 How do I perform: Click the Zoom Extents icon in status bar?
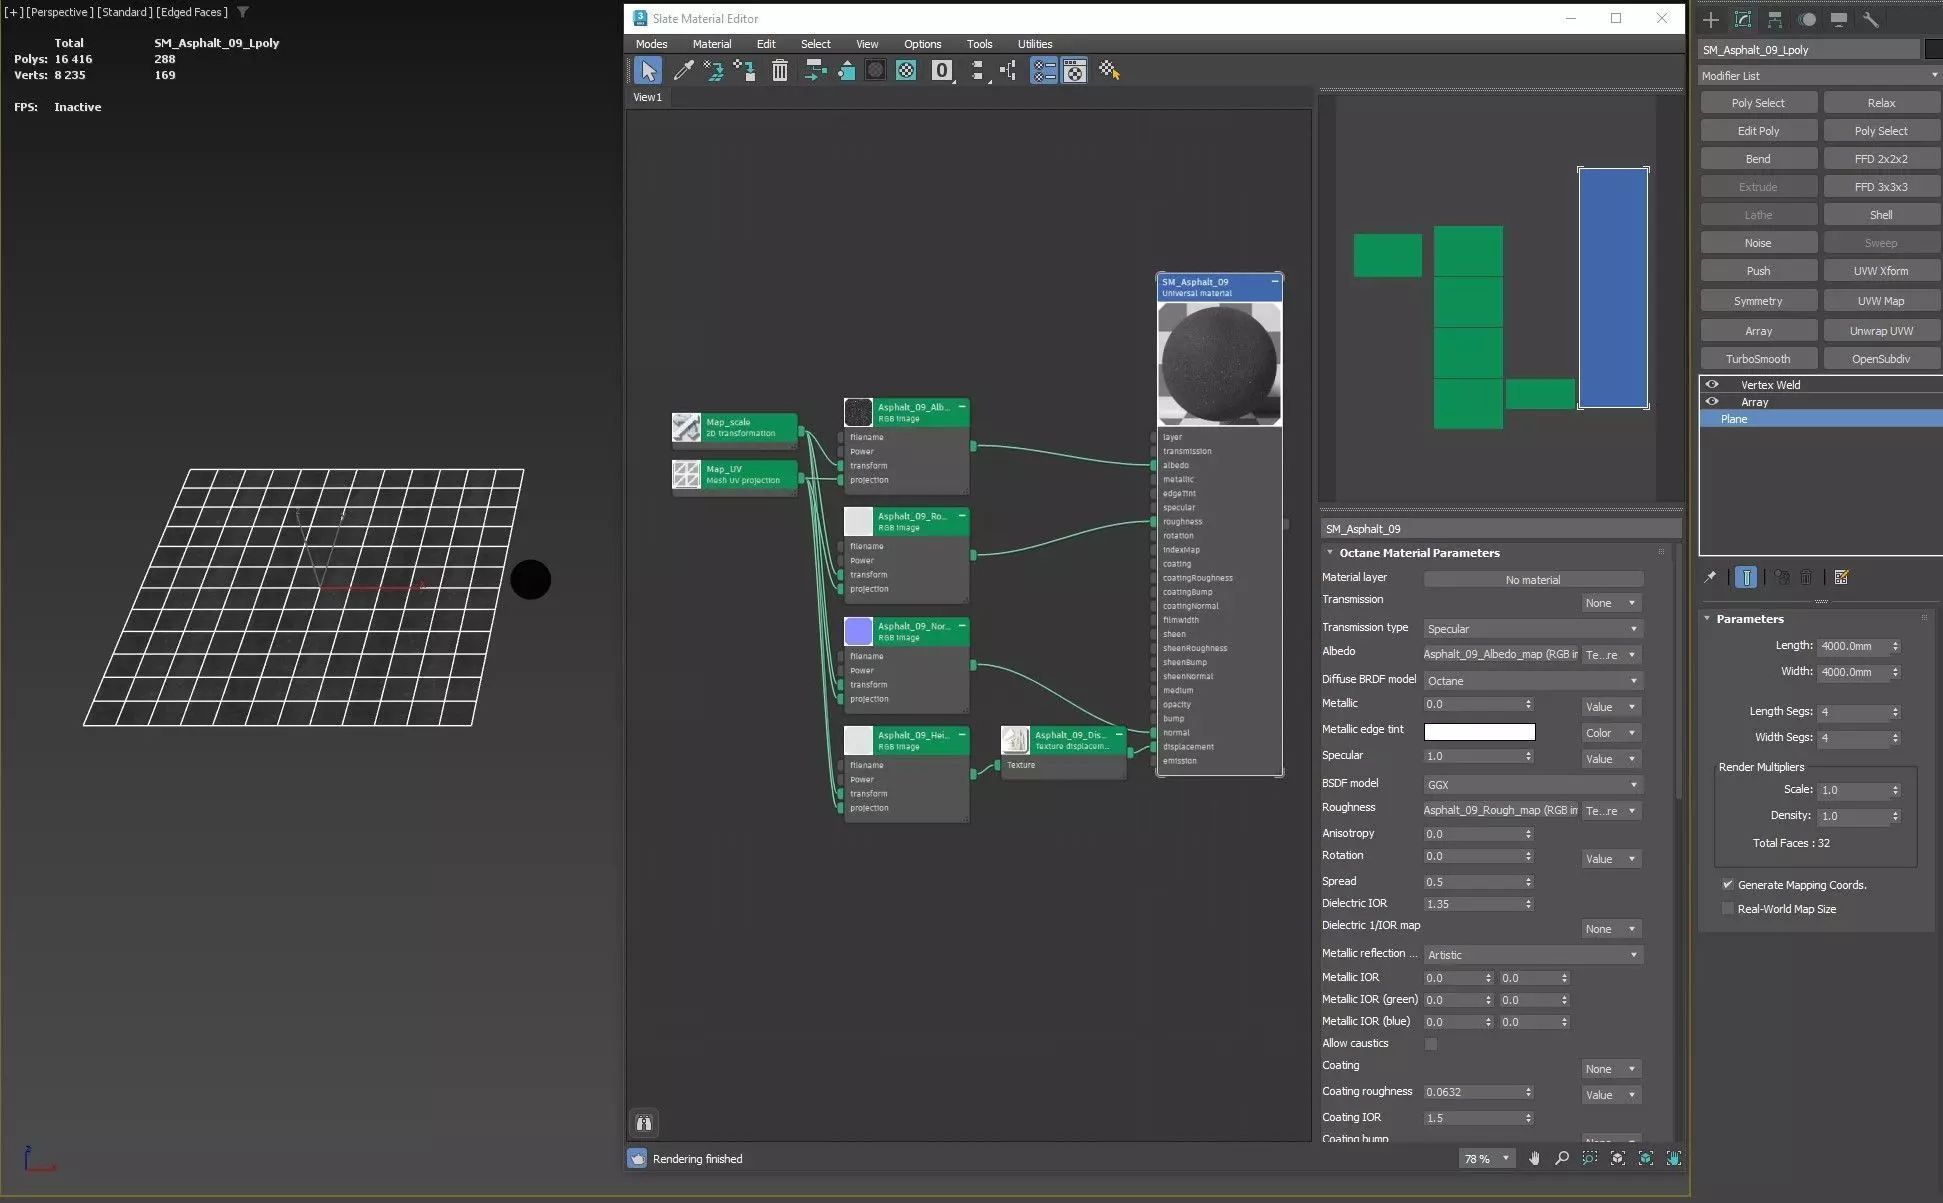(x=1618, y=1158)
